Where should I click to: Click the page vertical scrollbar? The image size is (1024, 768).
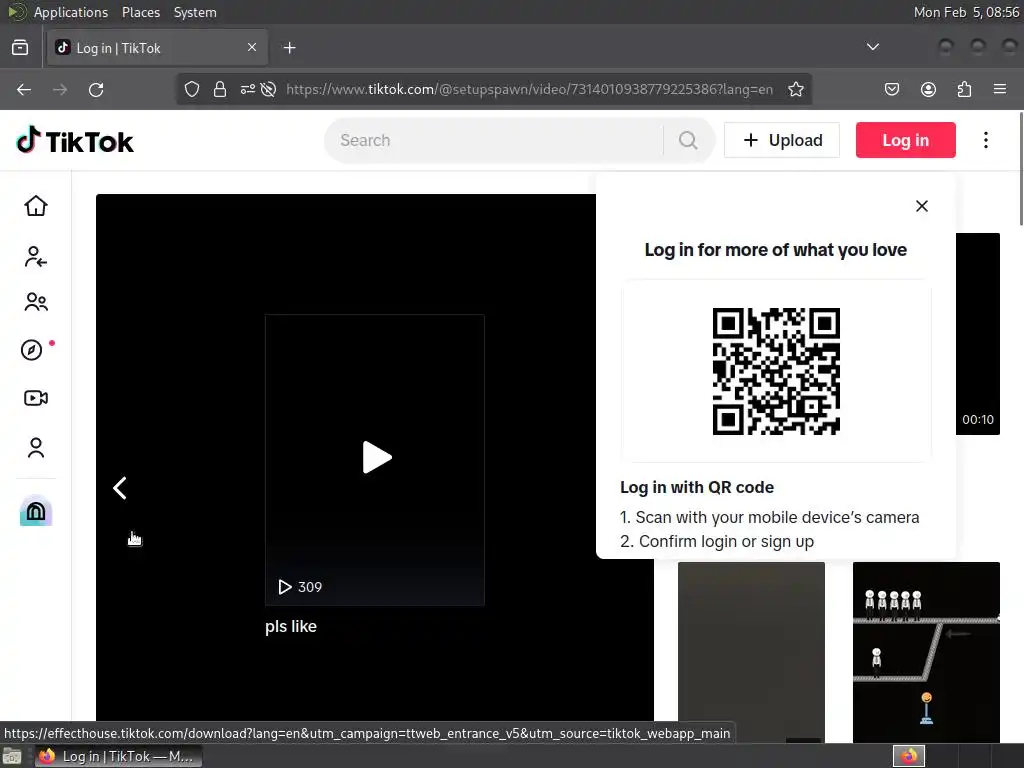coord(1020,170)
